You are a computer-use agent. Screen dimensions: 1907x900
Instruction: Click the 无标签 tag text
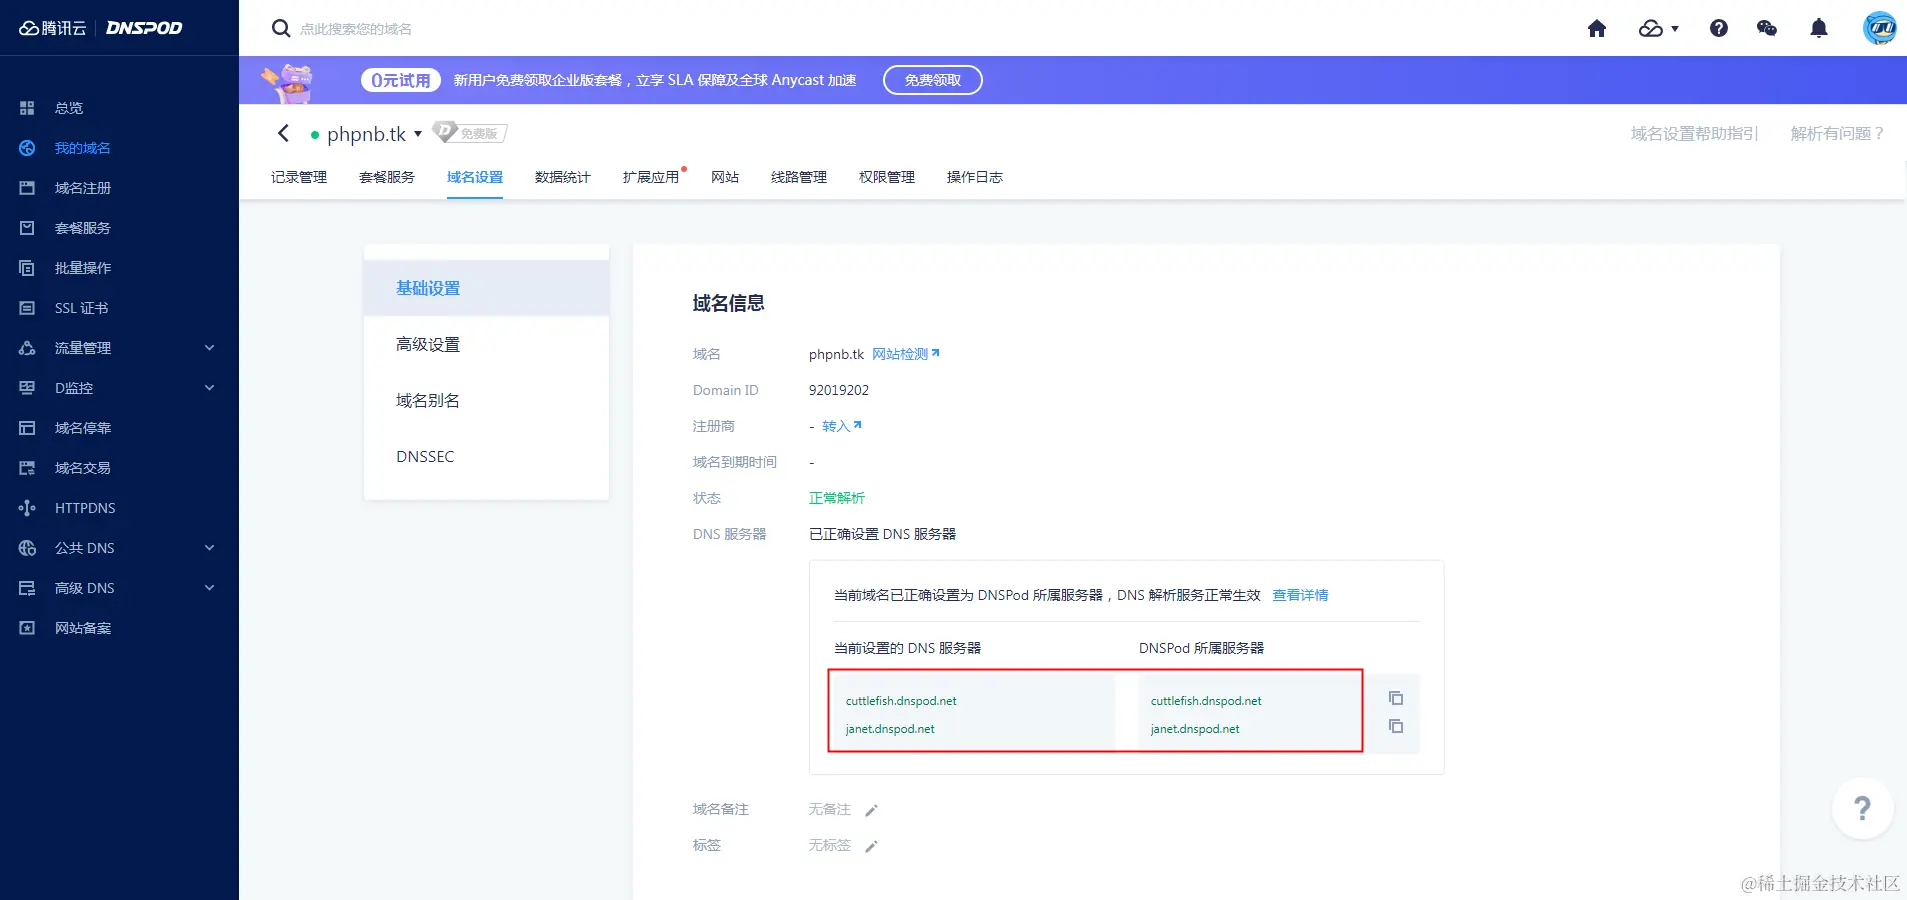(830, 845)
